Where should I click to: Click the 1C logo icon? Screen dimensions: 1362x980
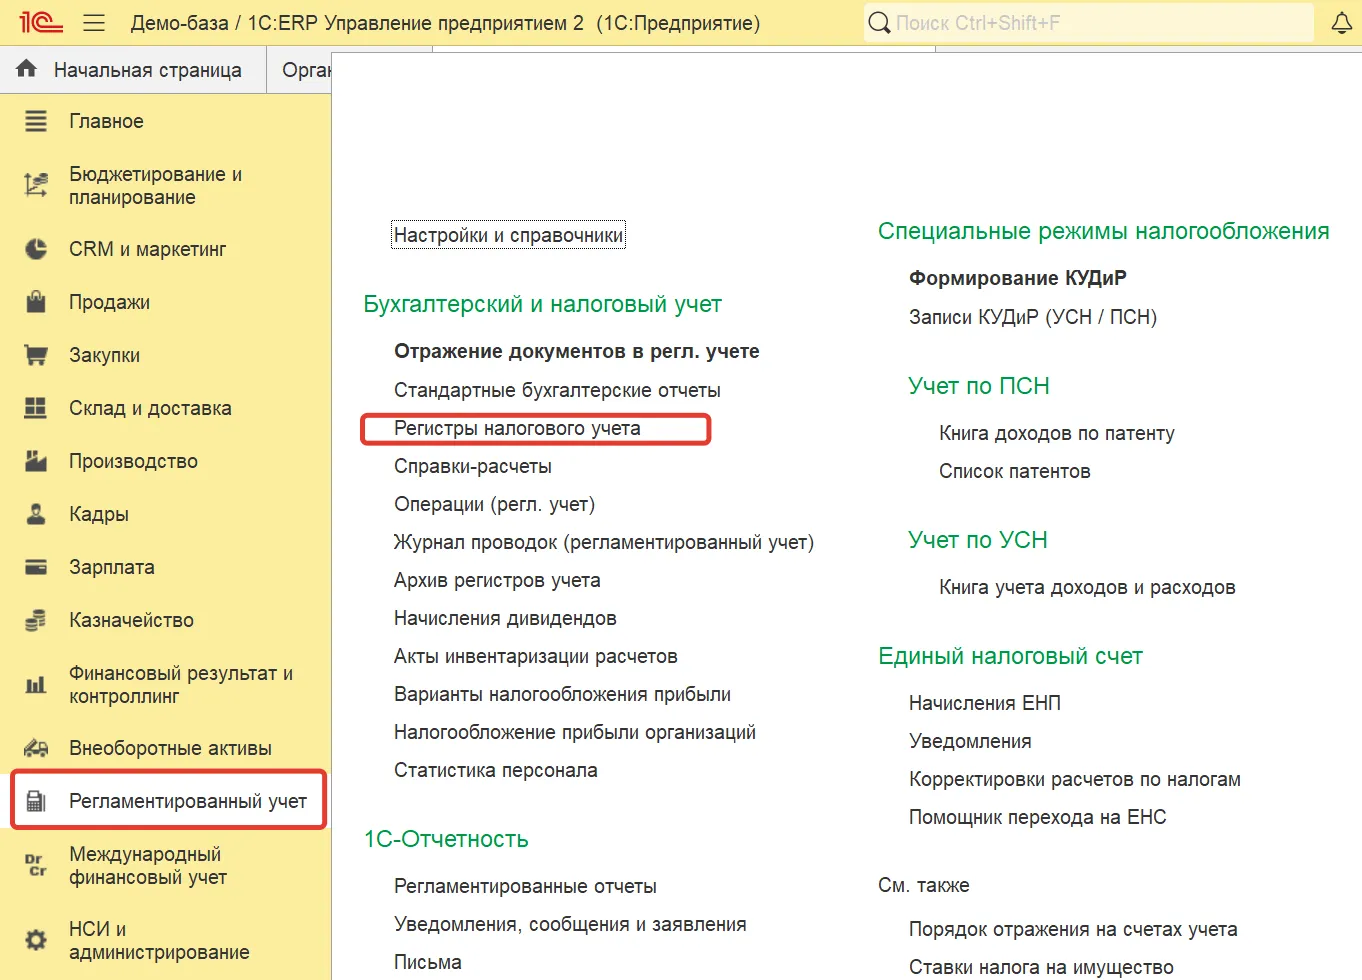[41, 22]
